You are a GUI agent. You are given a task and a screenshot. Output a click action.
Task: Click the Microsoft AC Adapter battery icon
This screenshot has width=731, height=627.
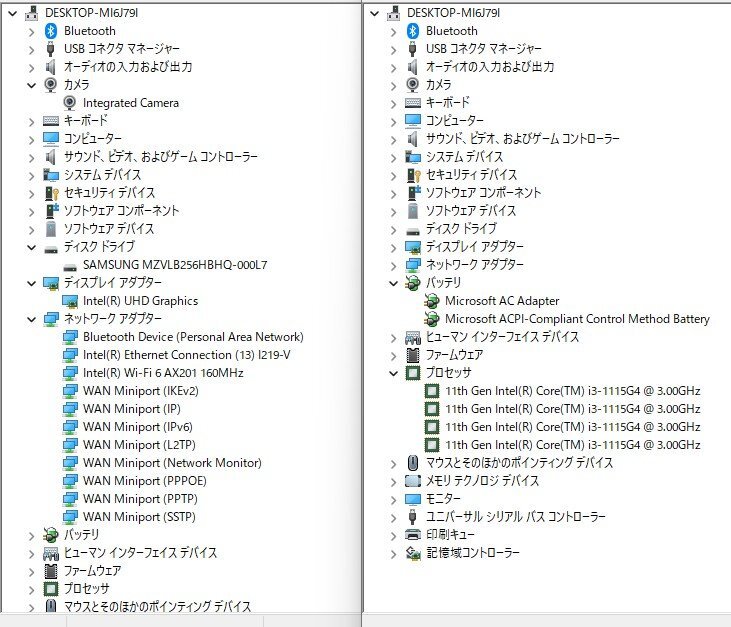tap(432, 301)
